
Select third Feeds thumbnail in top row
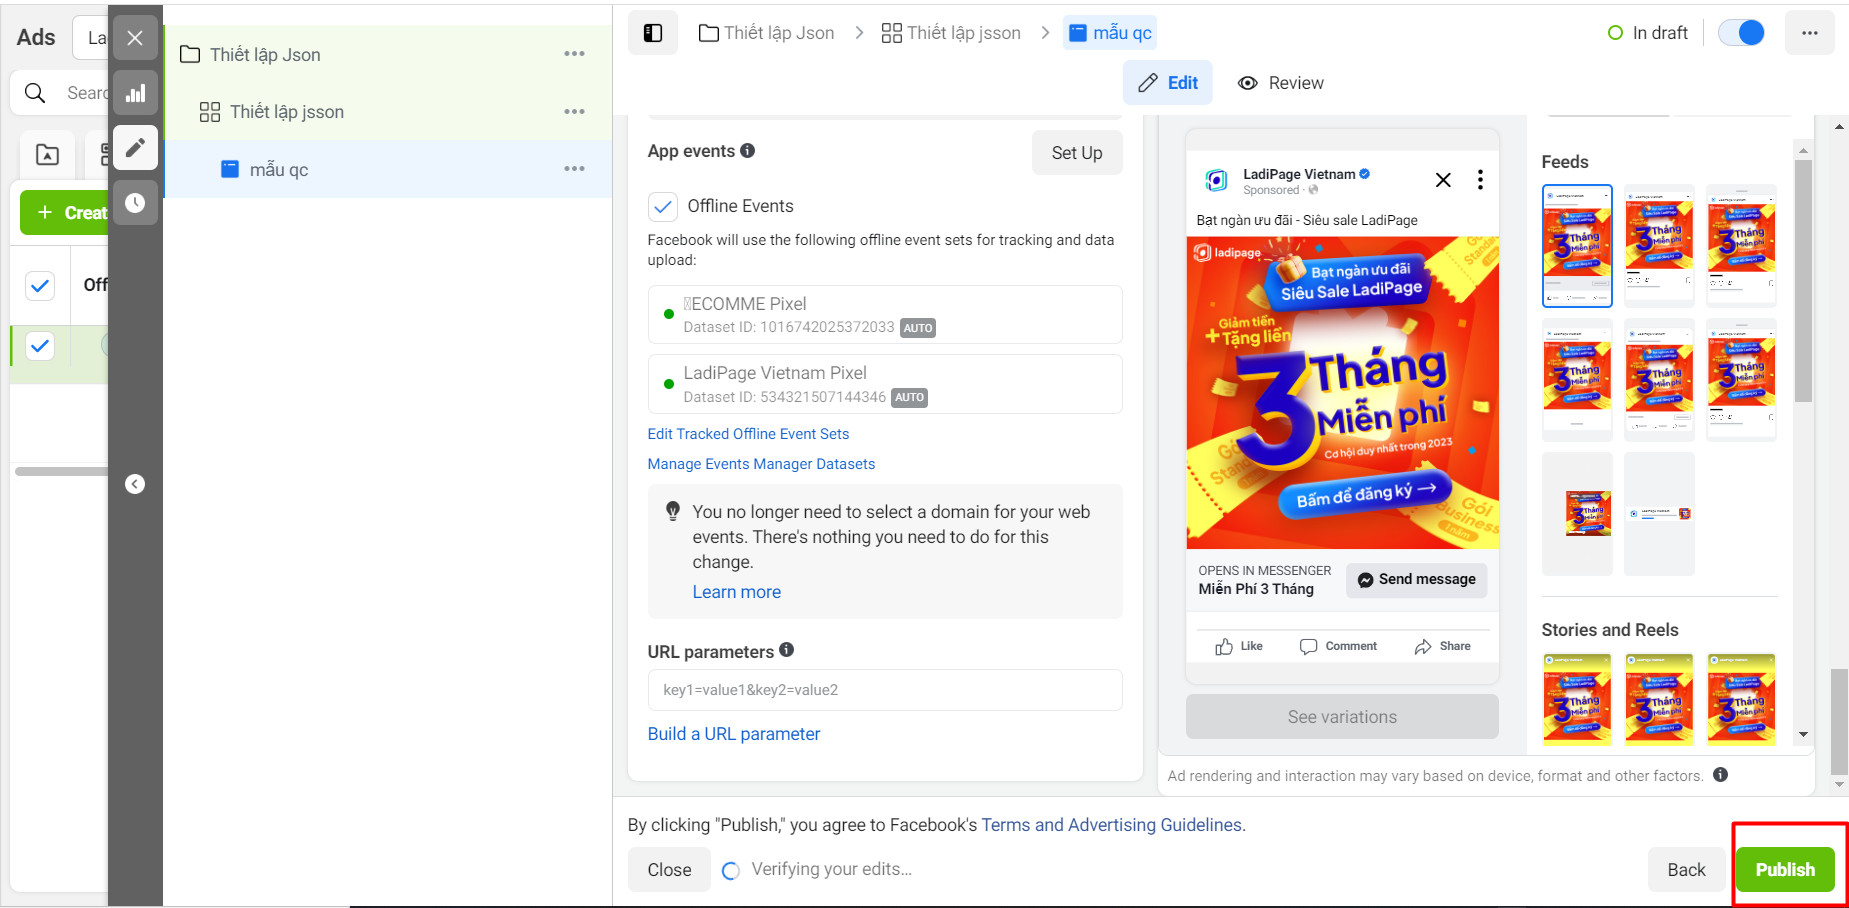(1741, 246)
